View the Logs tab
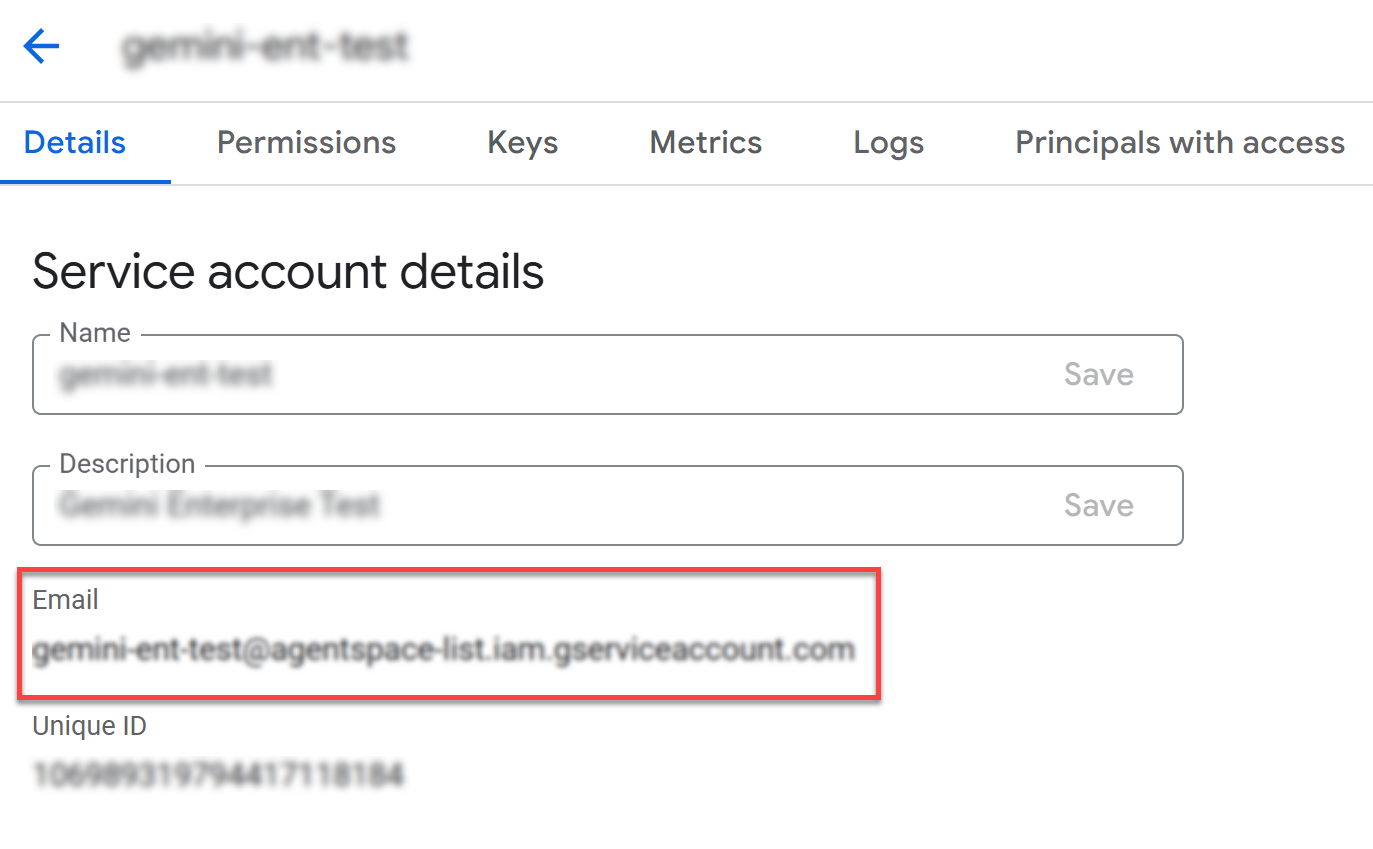Viewport: 1373px width, 849px height. click(888, 143)
